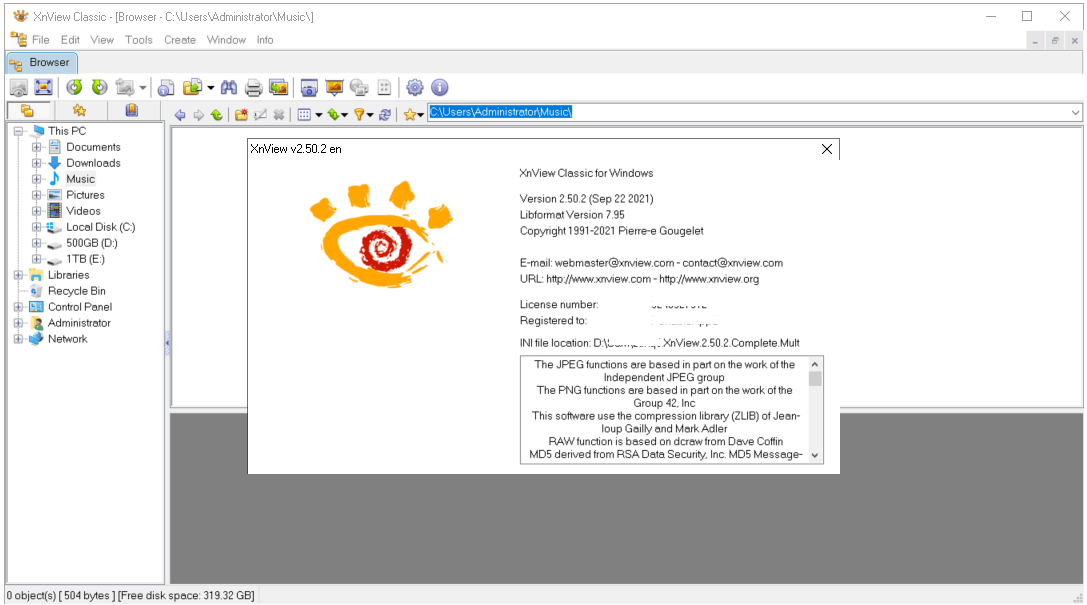Open the Create menu
1087x605 pixels.
point(180,40)
